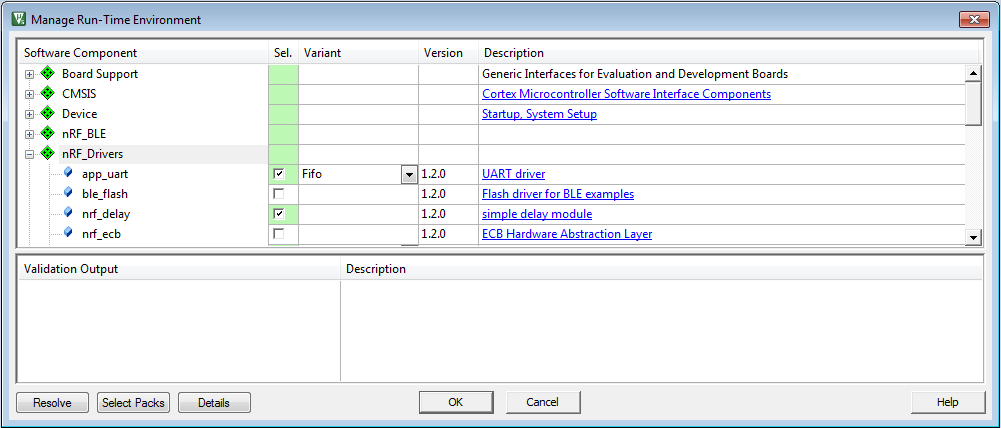
Task: Click the Sel. column header
Action: [x=283, y=53]
